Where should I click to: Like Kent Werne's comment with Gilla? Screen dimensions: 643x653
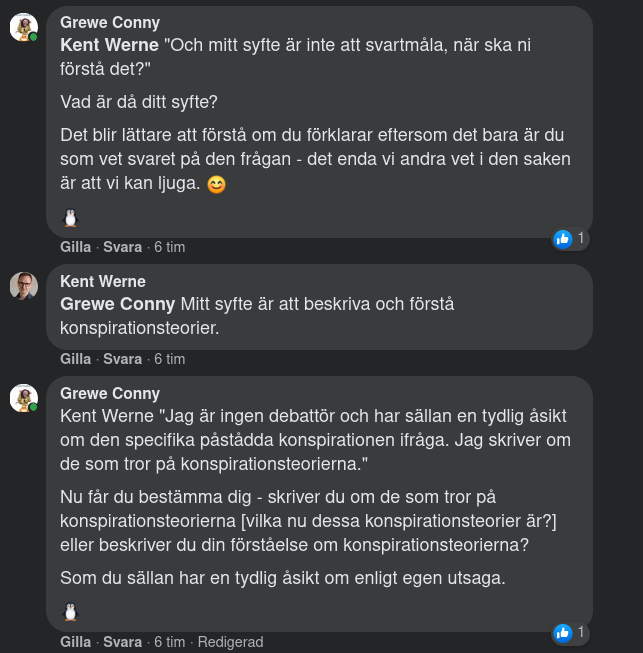coord(75,359)
